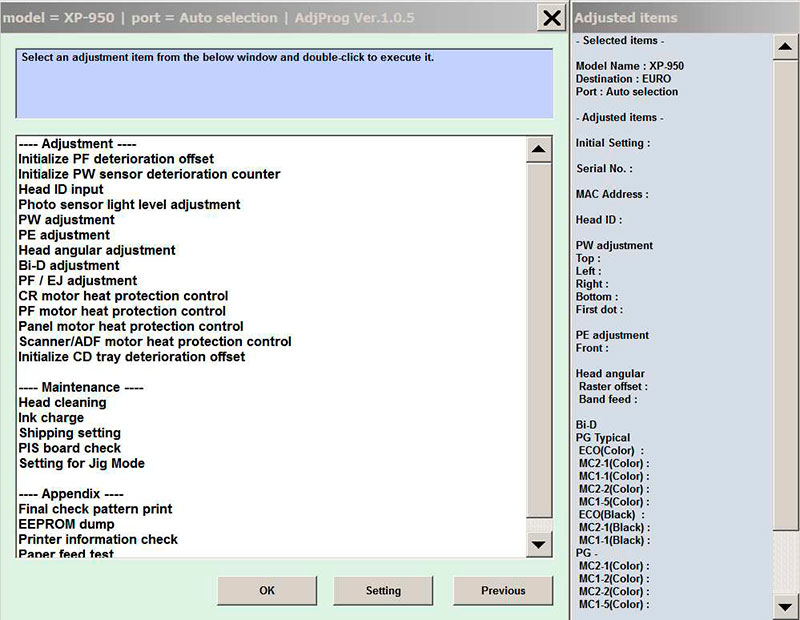Select Panel motor heat protection control

pyautogui.click(x=131, y=327)
